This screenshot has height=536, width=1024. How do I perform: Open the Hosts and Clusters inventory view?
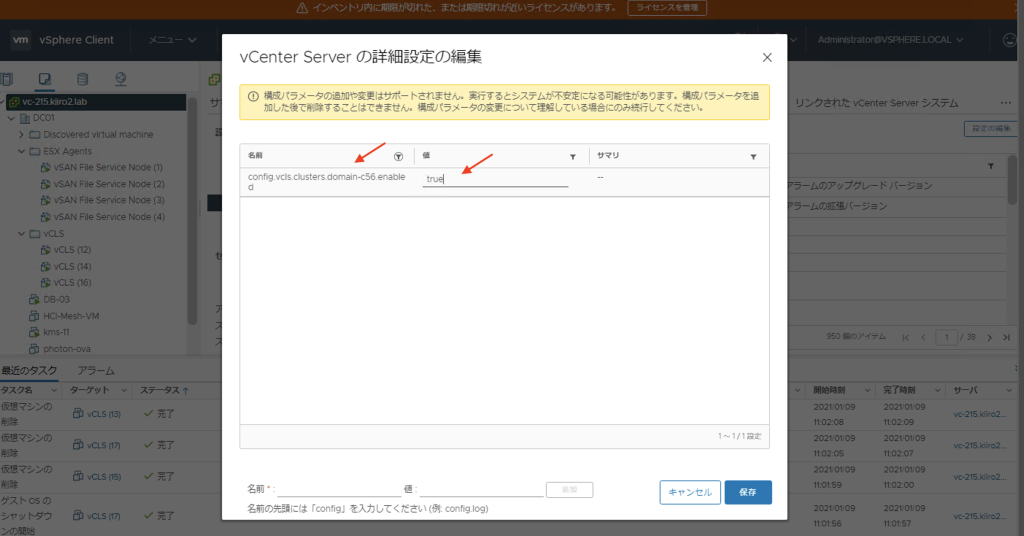coord(7,79)
